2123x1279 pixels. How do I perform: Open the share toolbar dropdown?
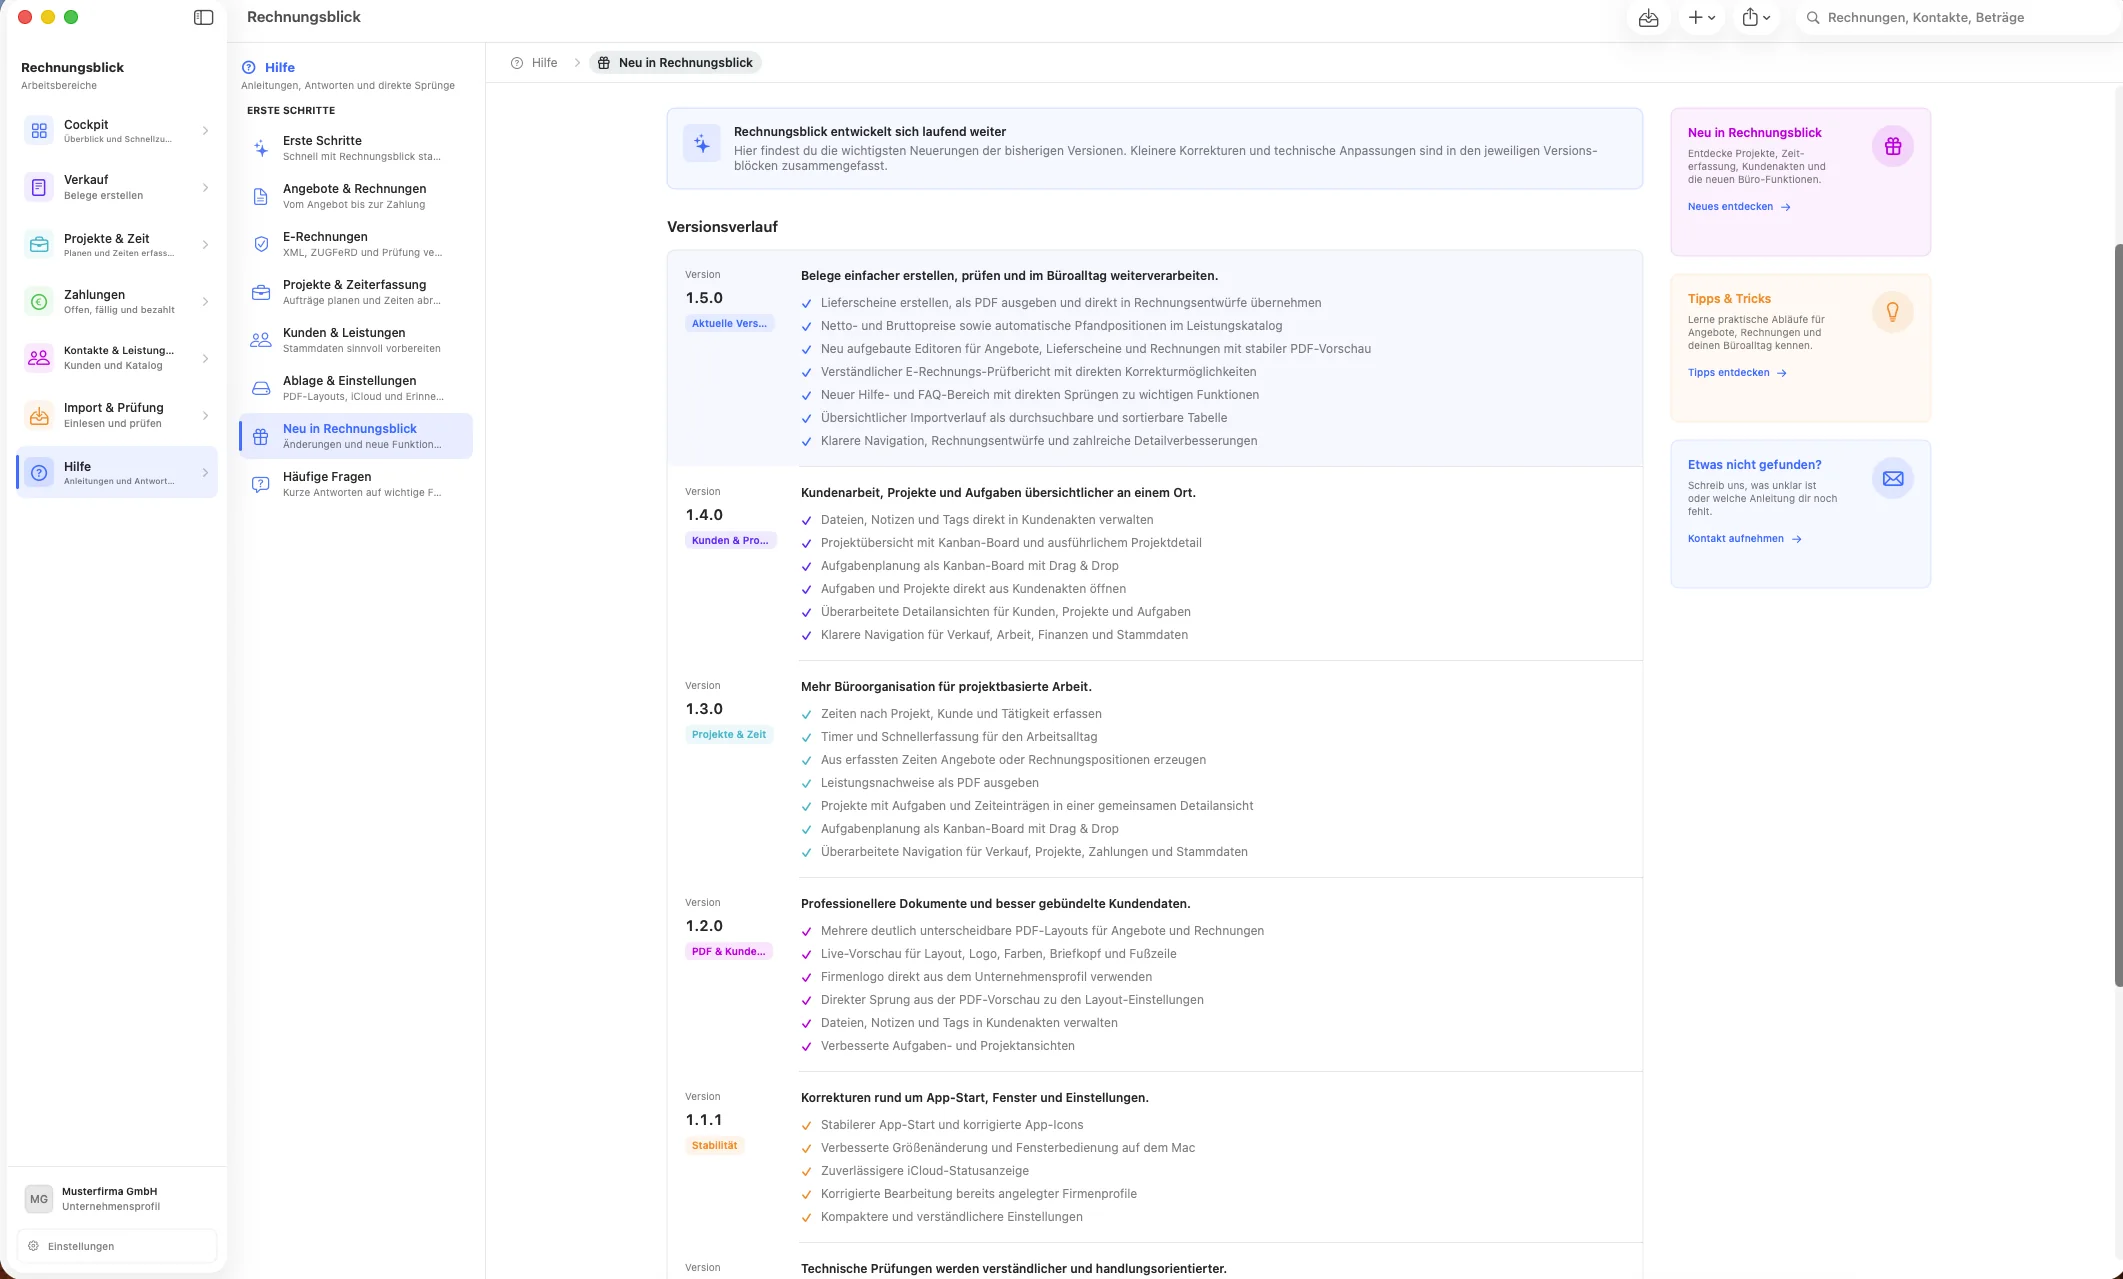[1756, 18]
